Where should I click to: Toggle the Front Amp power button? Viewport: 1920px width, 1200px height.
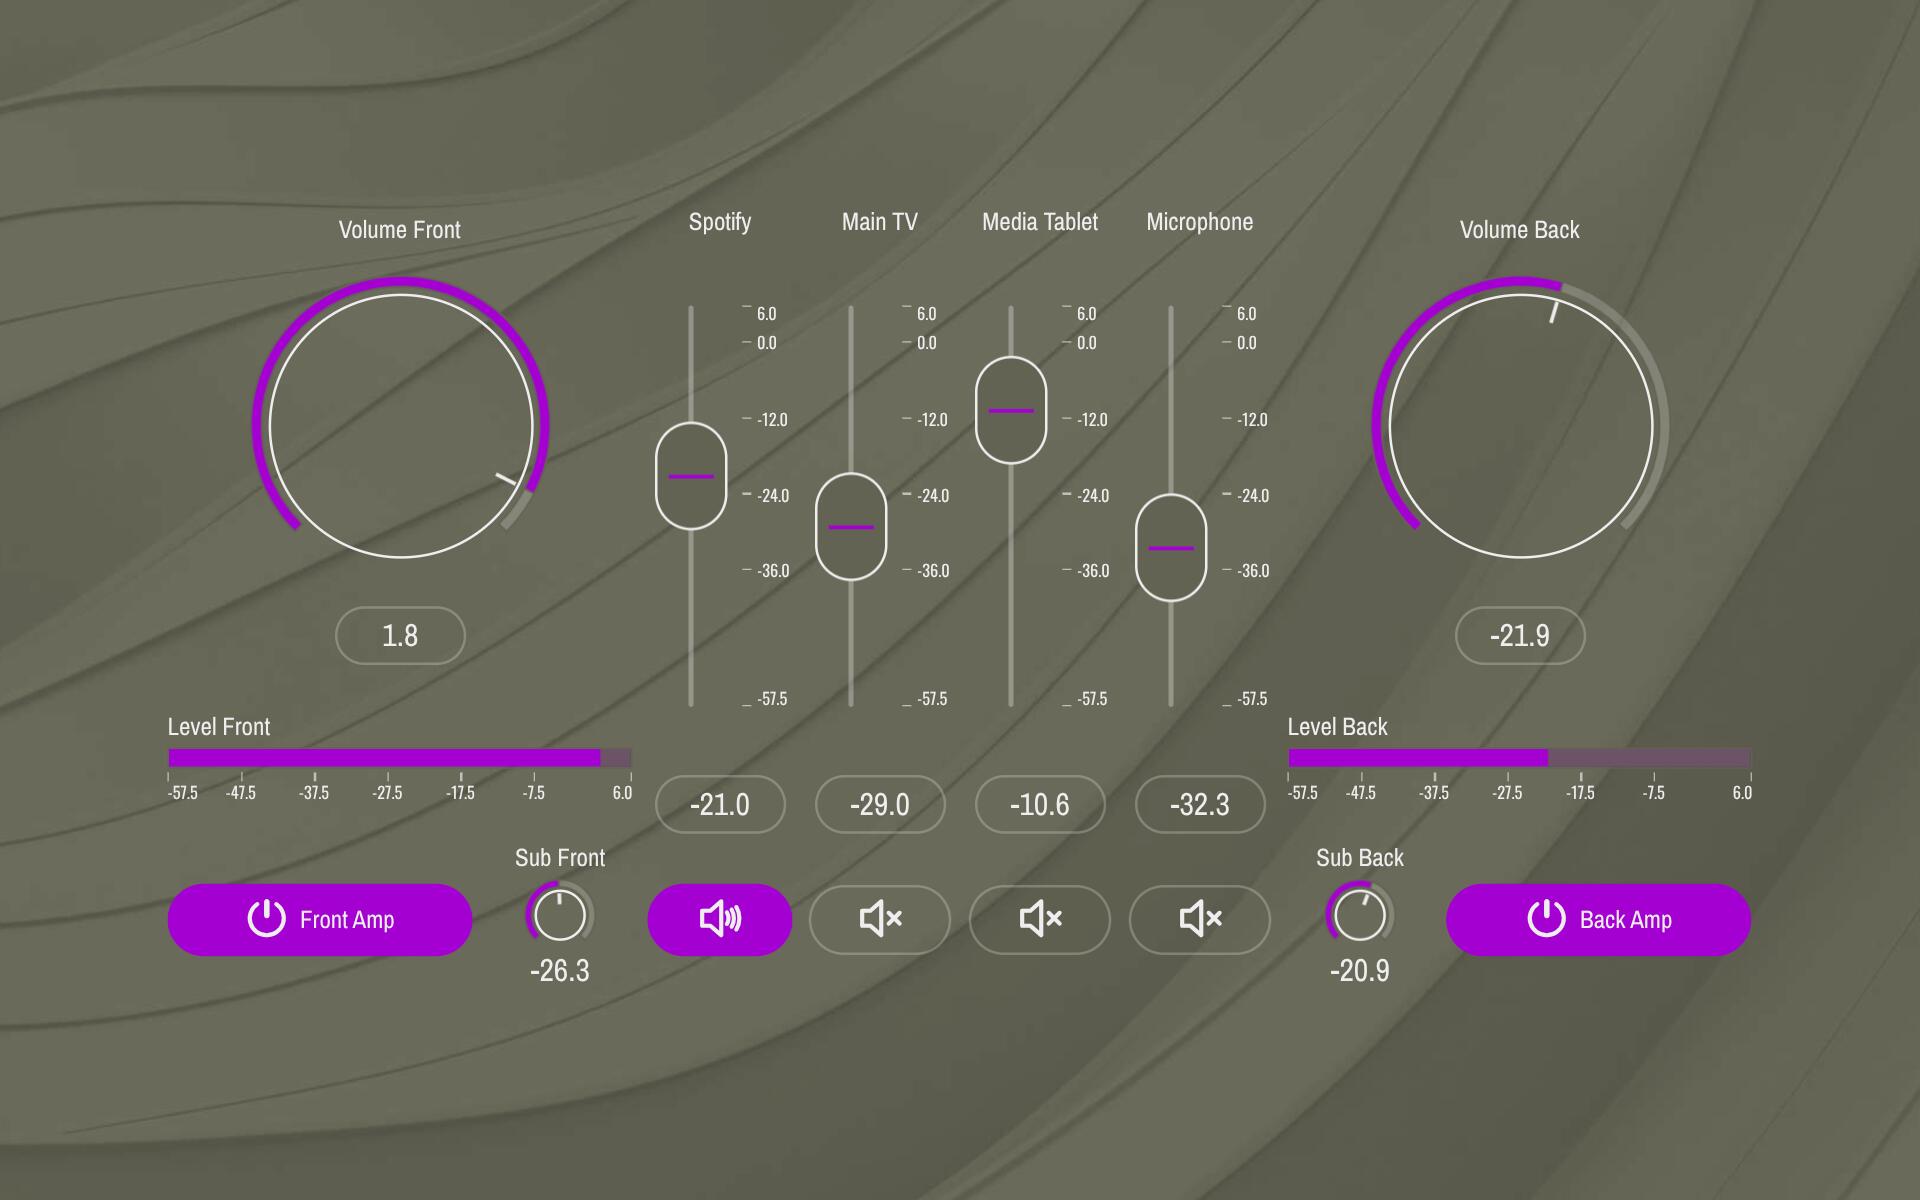pos(319,919)
